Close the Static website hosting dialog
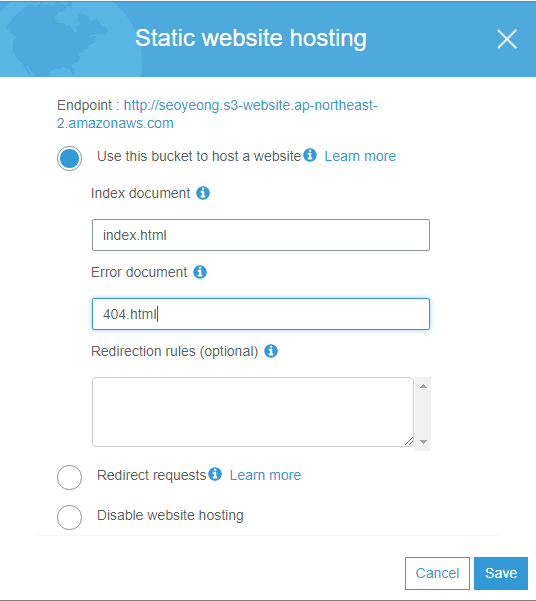Image resolution: width=536 pixels, height=601 pixels. [507, 39]
